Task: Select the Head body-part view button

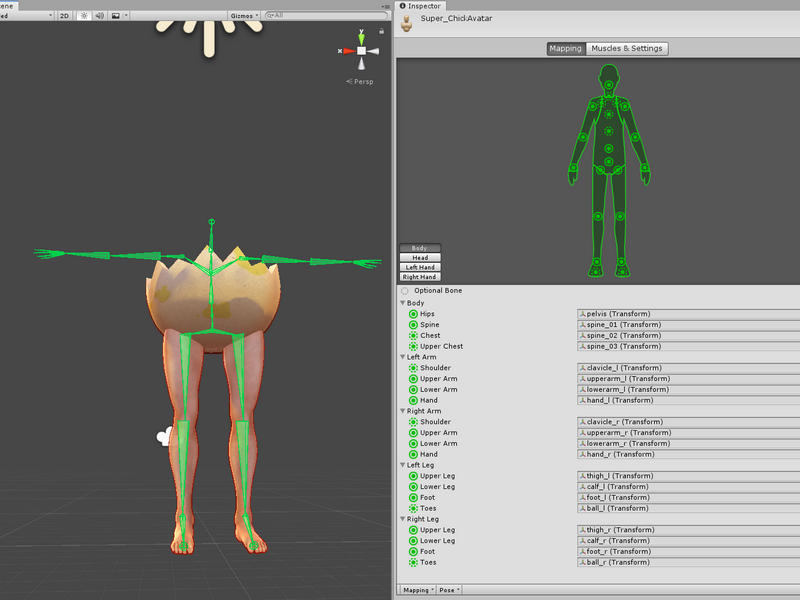Action: 420,258
